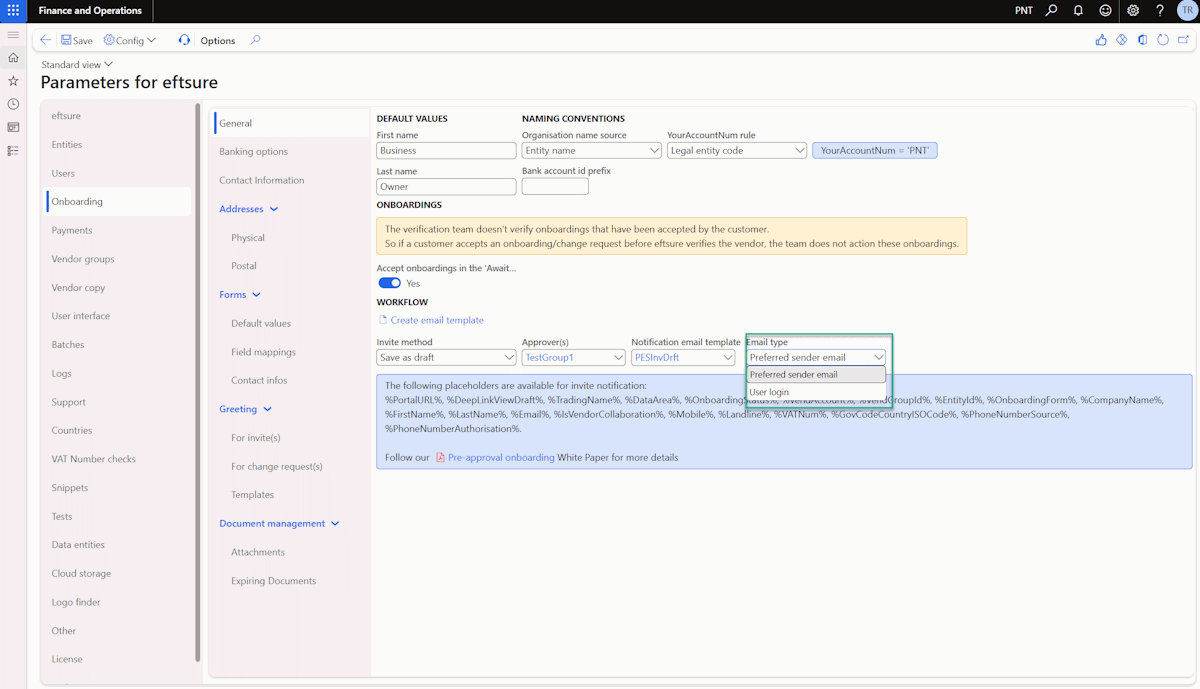Open in Office icon at top right

[x=1142, y=40]
